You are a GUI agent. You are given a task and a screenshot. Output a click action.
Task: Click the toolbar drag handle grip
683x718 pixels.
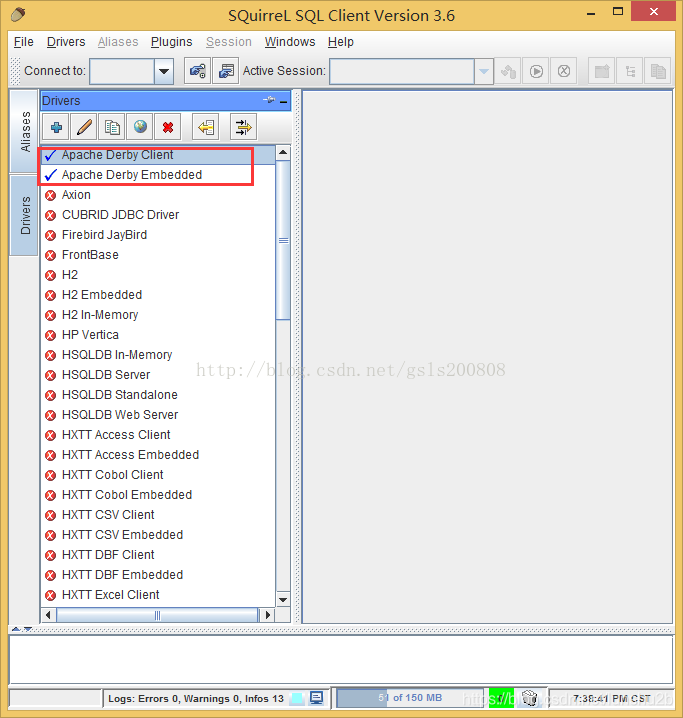[15, 71]
